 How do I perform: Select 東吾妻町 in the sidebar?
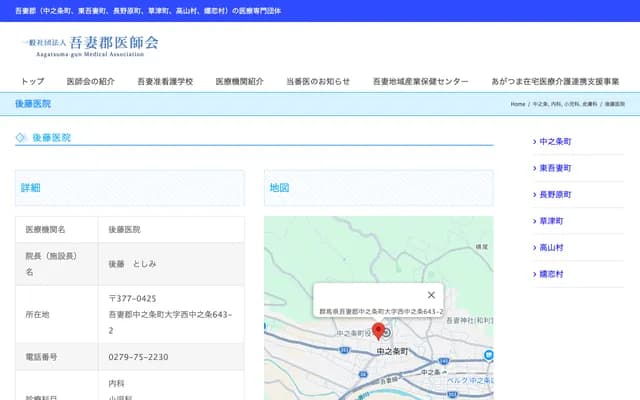555,168
